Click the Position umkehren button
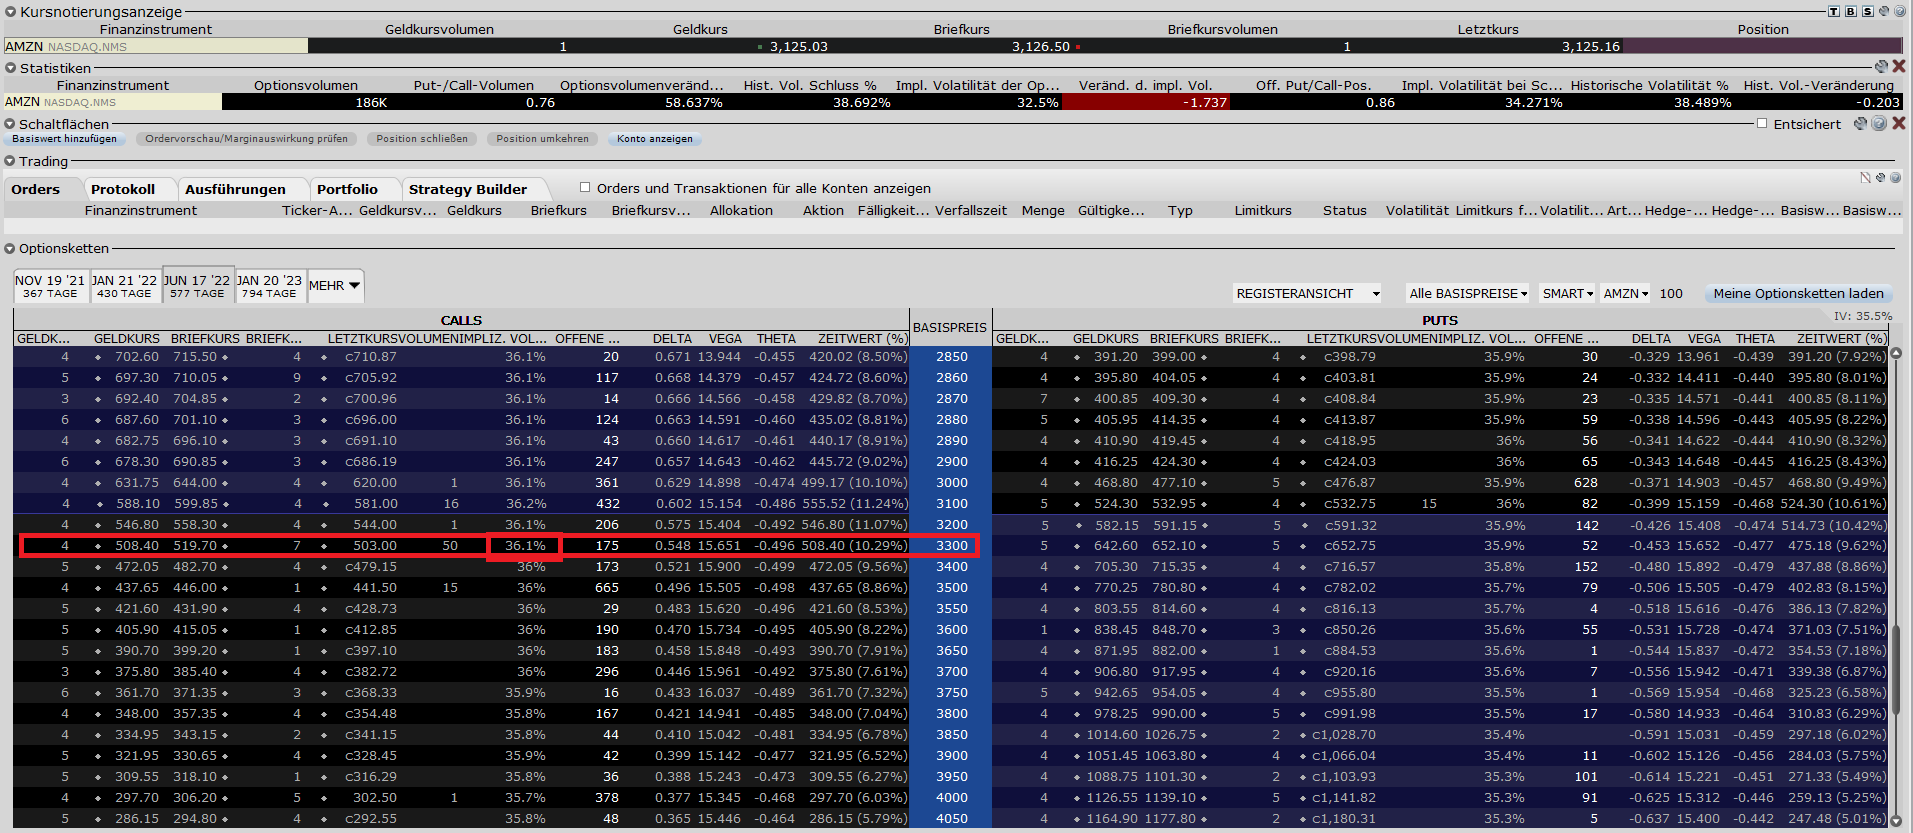Screen dimensions: 1913x833 543,139
